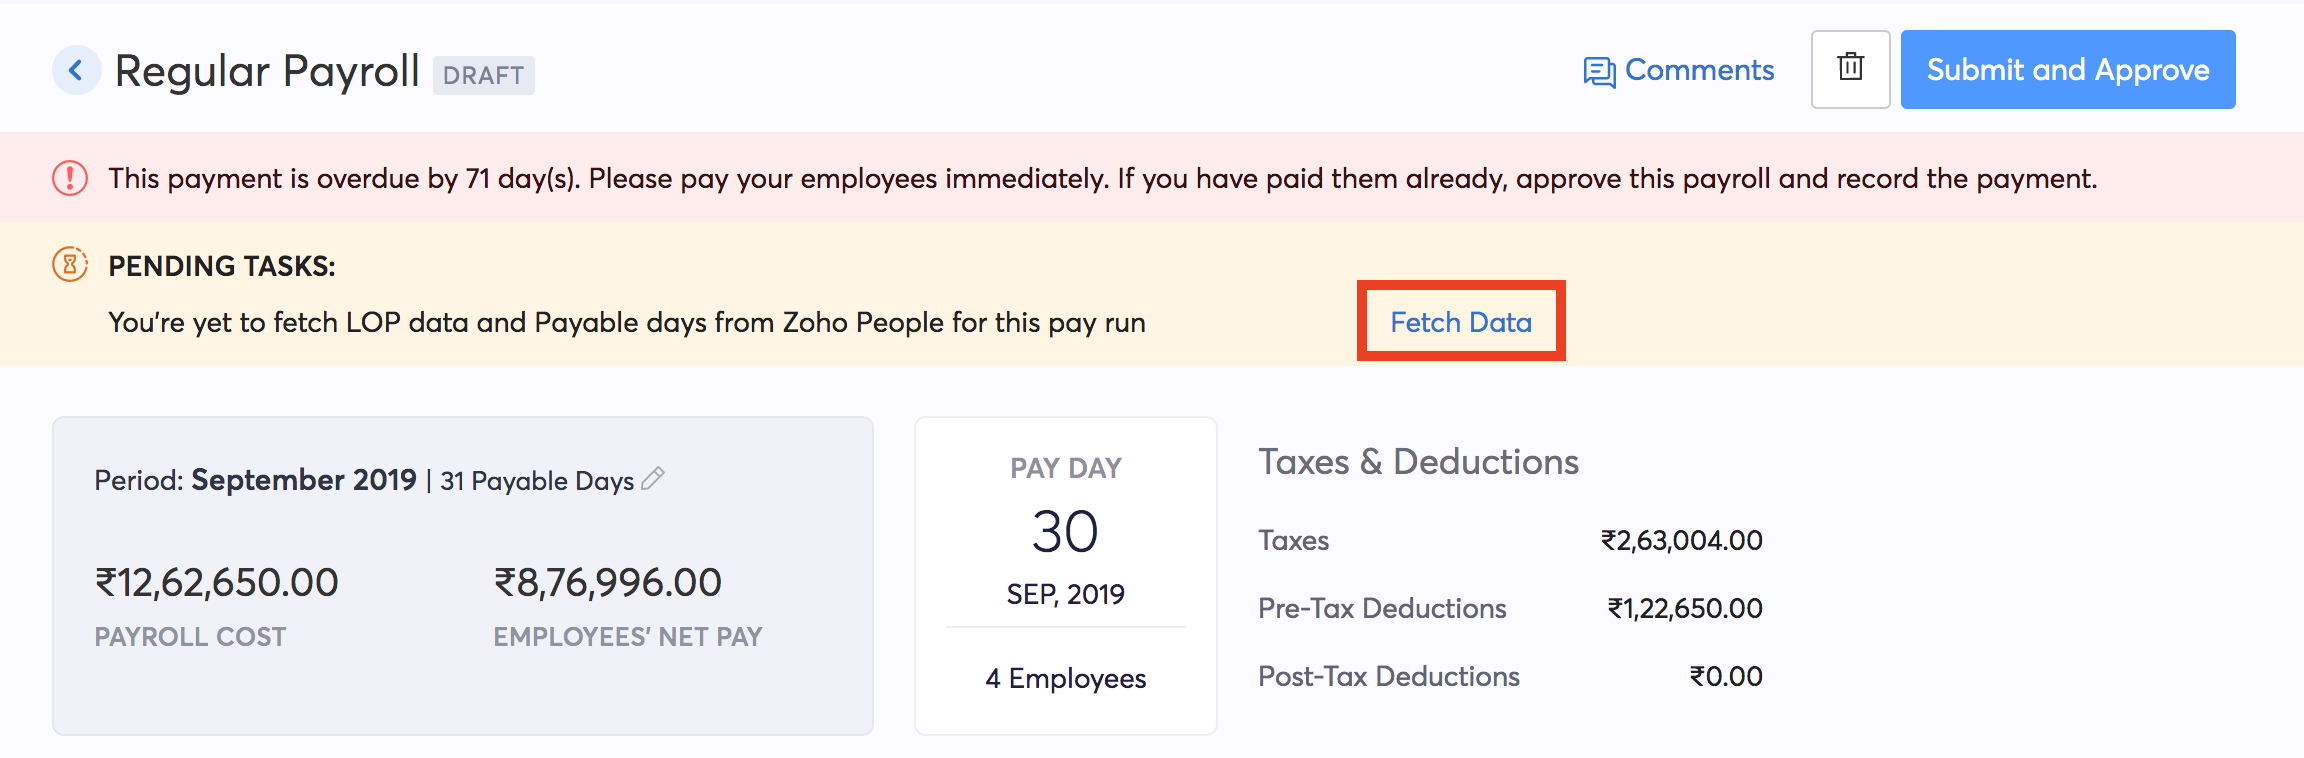Screen dimensions: 2304x758
Task: Select the payroll cost amount ₹12,62,650.00
Action: [217, 582]
